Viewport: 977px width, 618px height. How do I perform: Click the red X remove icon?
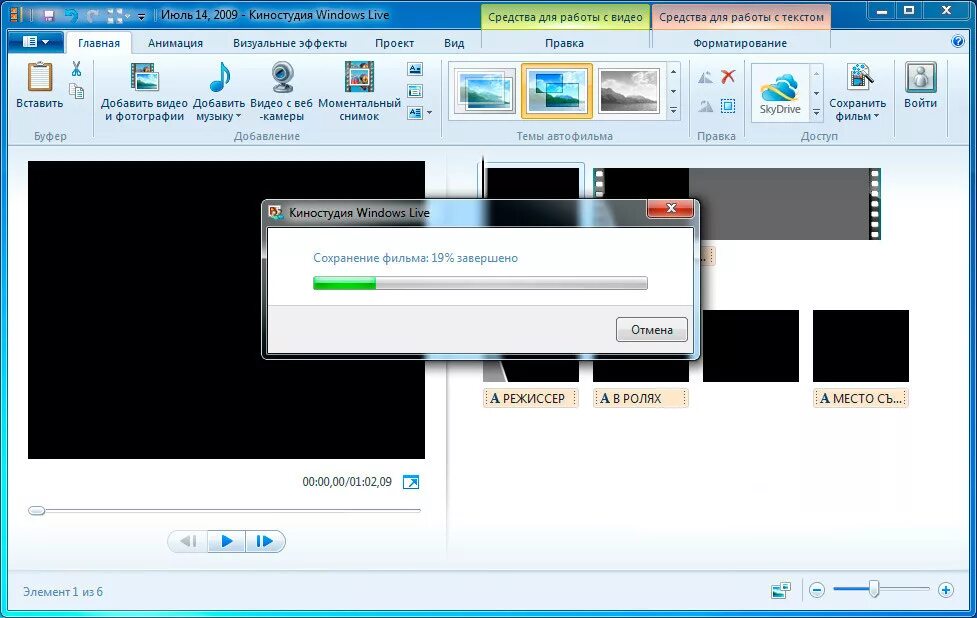(728, 77)
